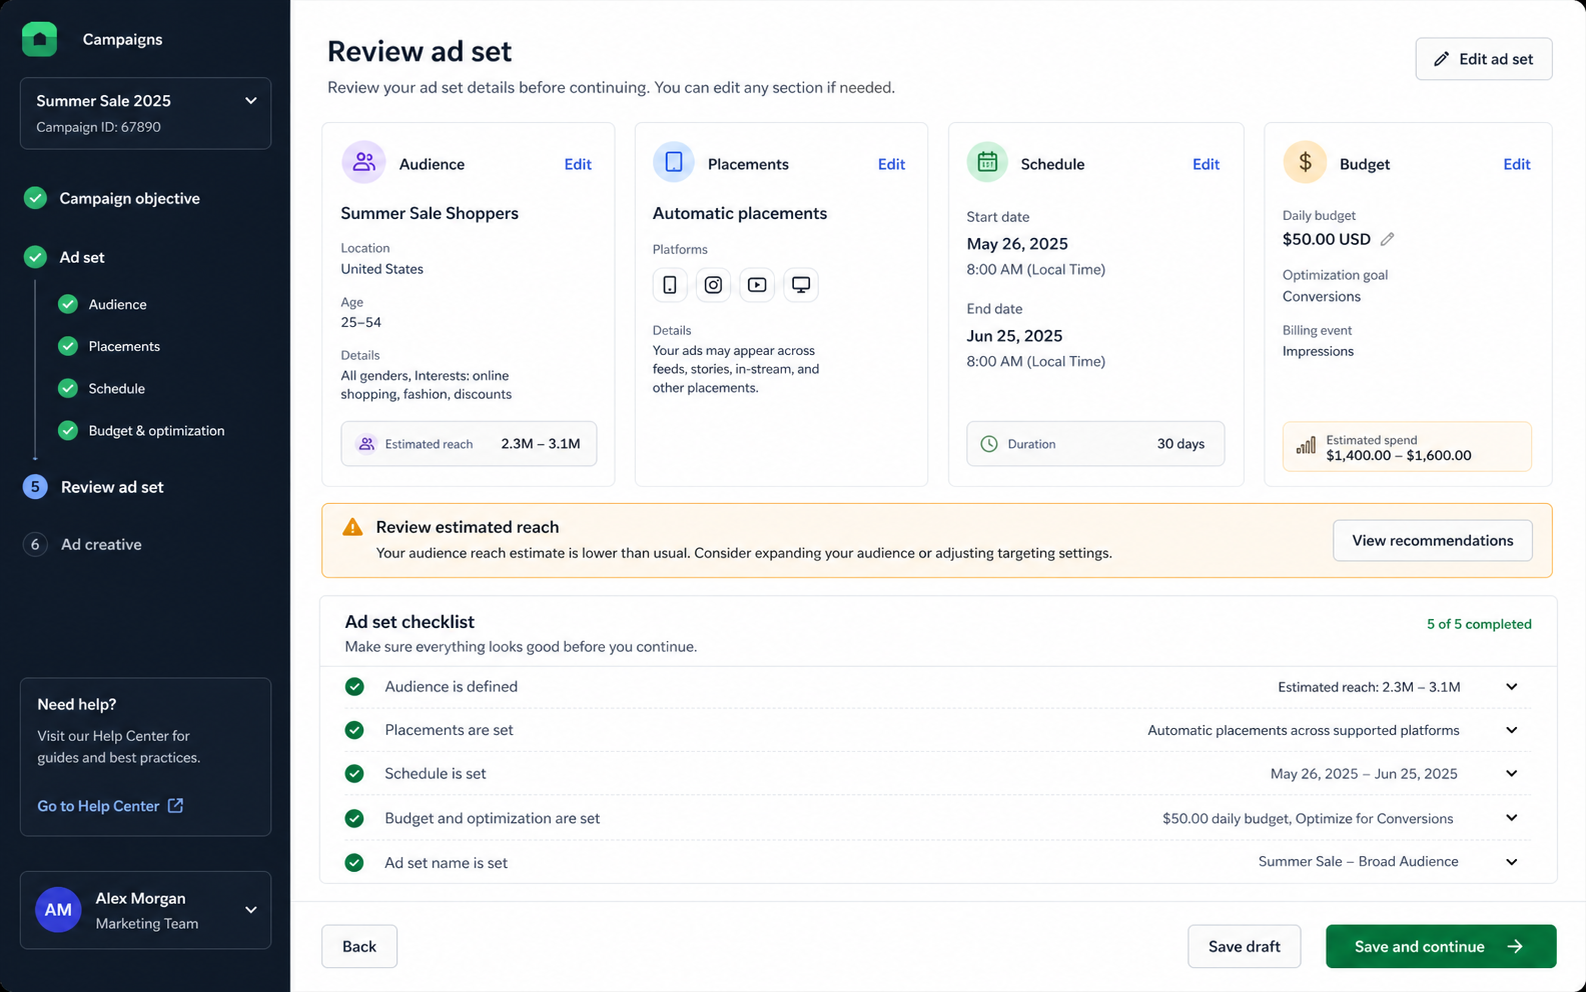Click Campaigns title in sidebar
Screen dimensions: 1586x992
[122, 39]
